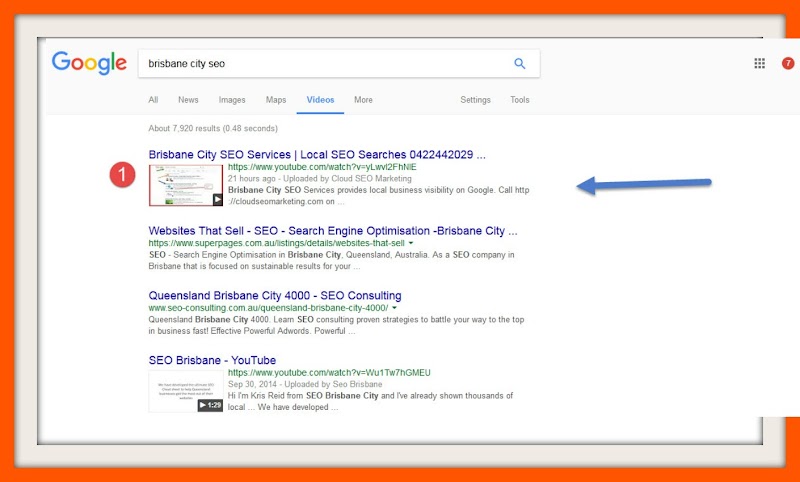This screenshot has width=800, height=482.
Task: Open the search Tools options
Action: click(x=519, y=100)
